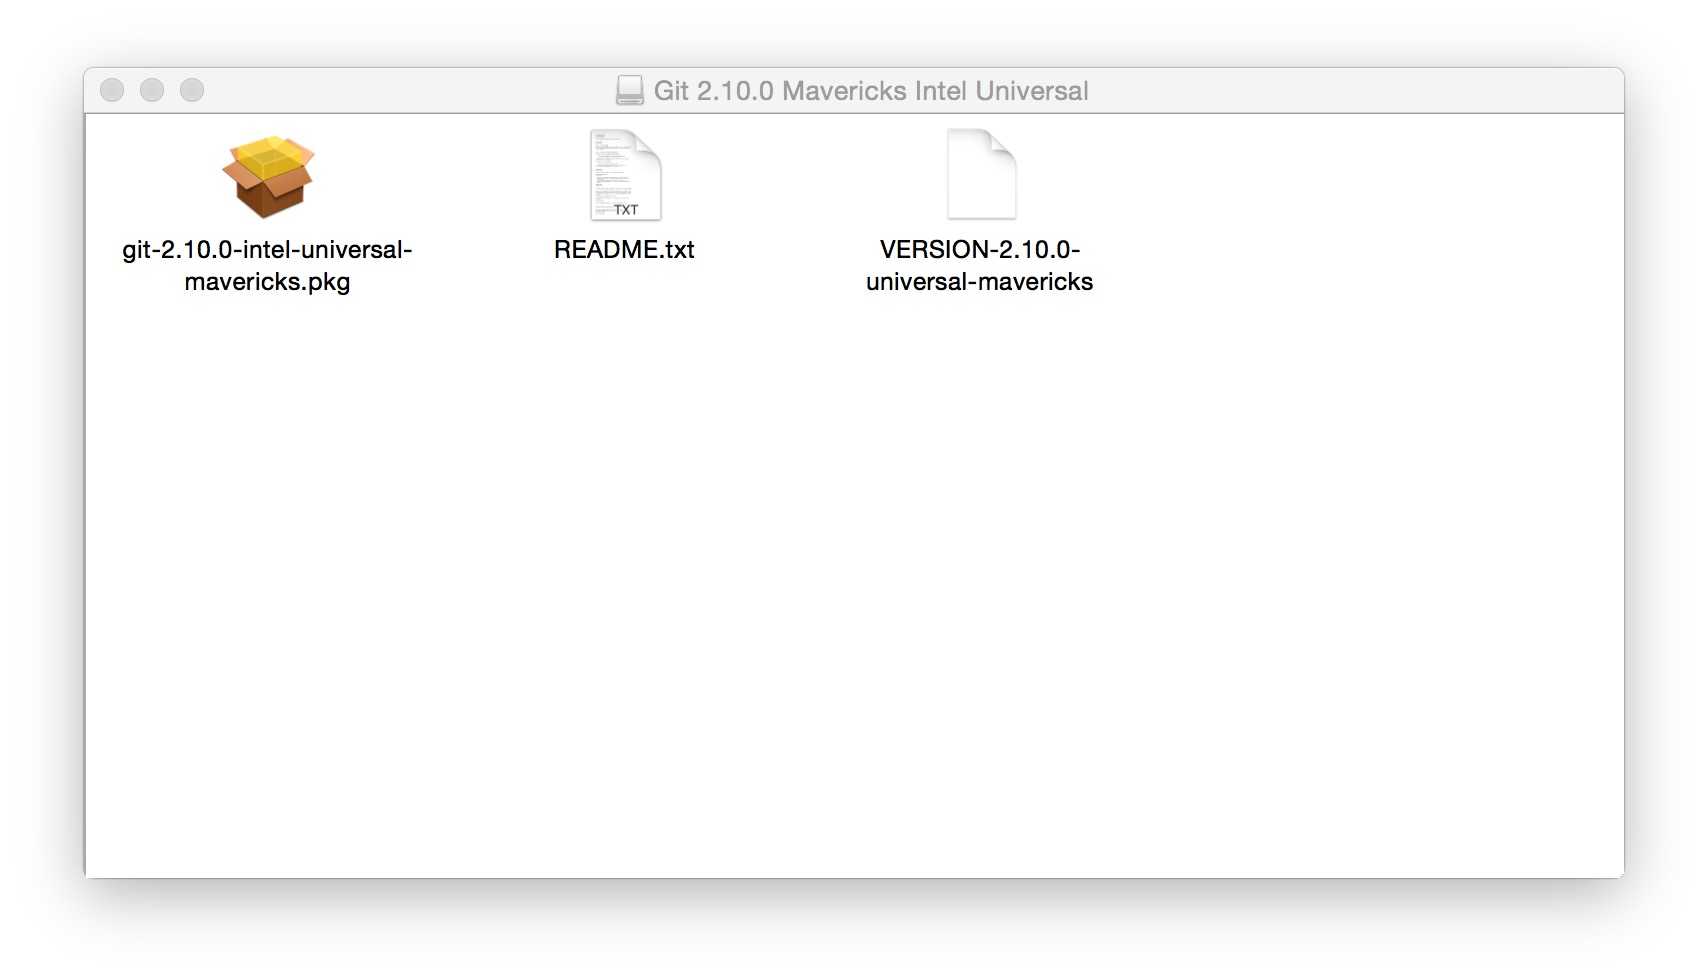Select the git pkg installer box icon
This screenshot has width=1708, height=978.
(x=268, y=177)
